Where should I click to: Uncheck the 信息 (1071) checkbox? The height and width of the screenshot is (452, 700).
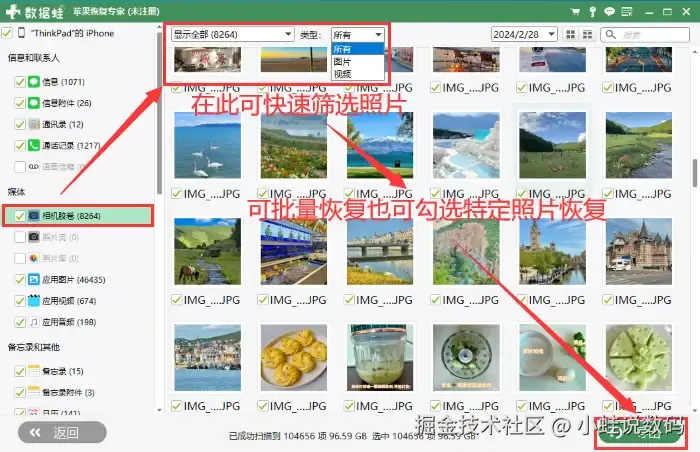(x=20, y=82)
